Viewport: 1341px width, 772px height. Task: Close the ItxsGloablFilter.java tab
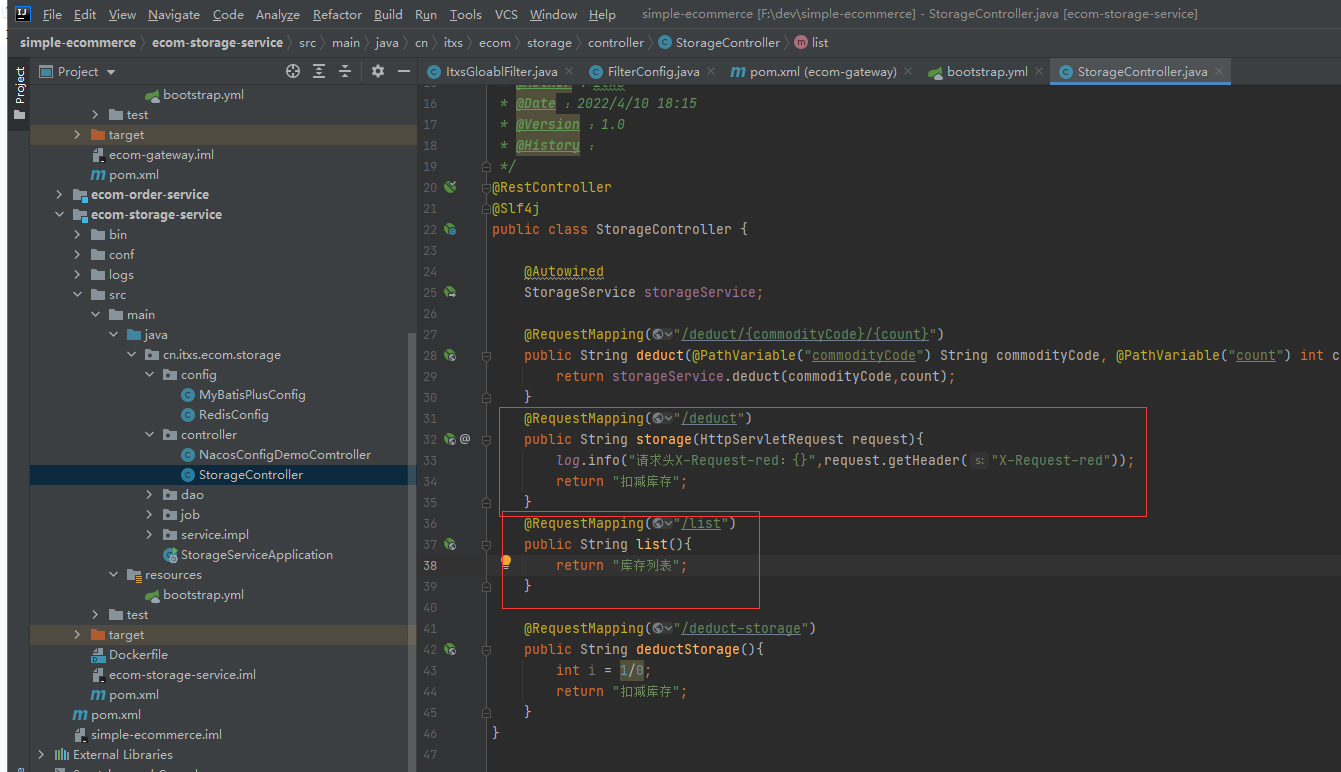coord(569,71)
